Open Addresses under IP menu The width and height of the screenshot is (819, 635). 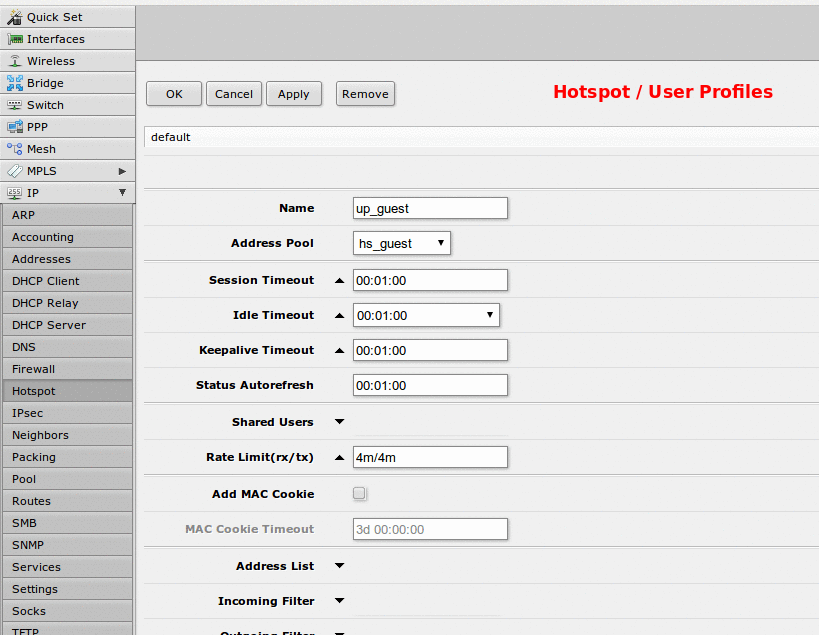(x=68, y=259)
